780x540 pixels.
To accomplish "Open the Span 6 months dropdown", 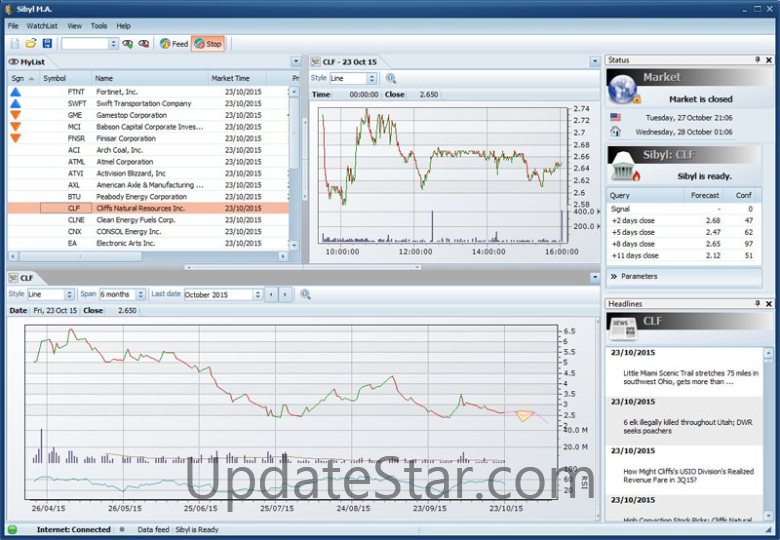I will pyautogui.click(x=122, y=294).
